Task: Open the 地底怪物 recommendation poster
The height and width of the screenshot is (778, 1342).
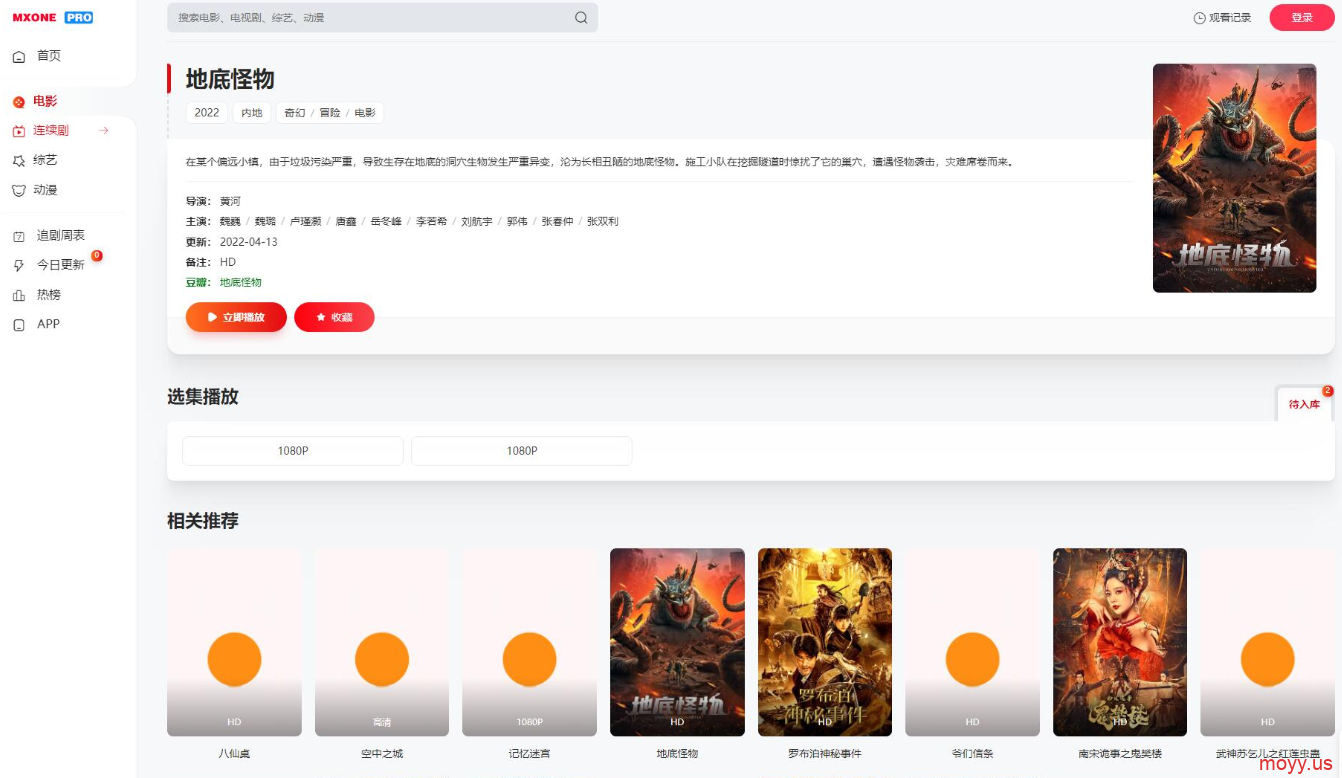Action: coord(677,642)
